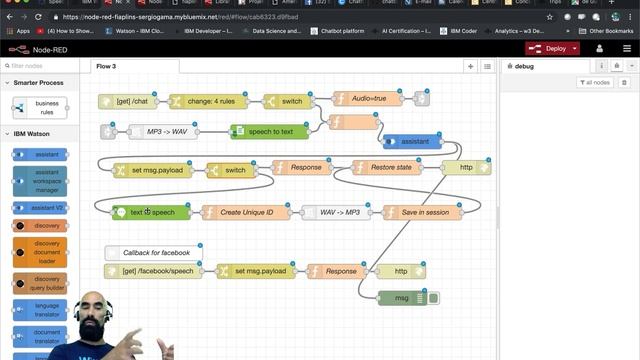640x360 pixels.
Task: Open the Chatbot platform bookmark
Action: tap(338, 31)
